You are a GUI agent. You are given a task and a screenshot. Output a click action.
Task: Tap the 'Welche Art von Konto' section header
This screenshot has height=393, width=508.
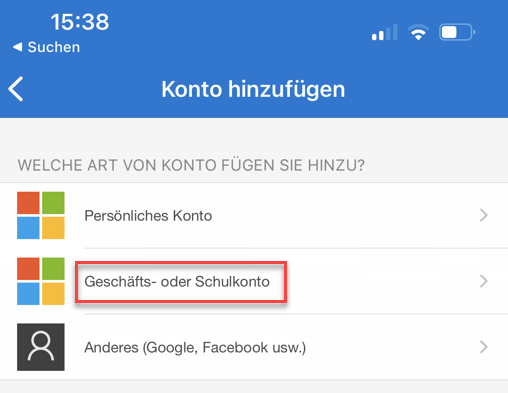coord(191,165)
